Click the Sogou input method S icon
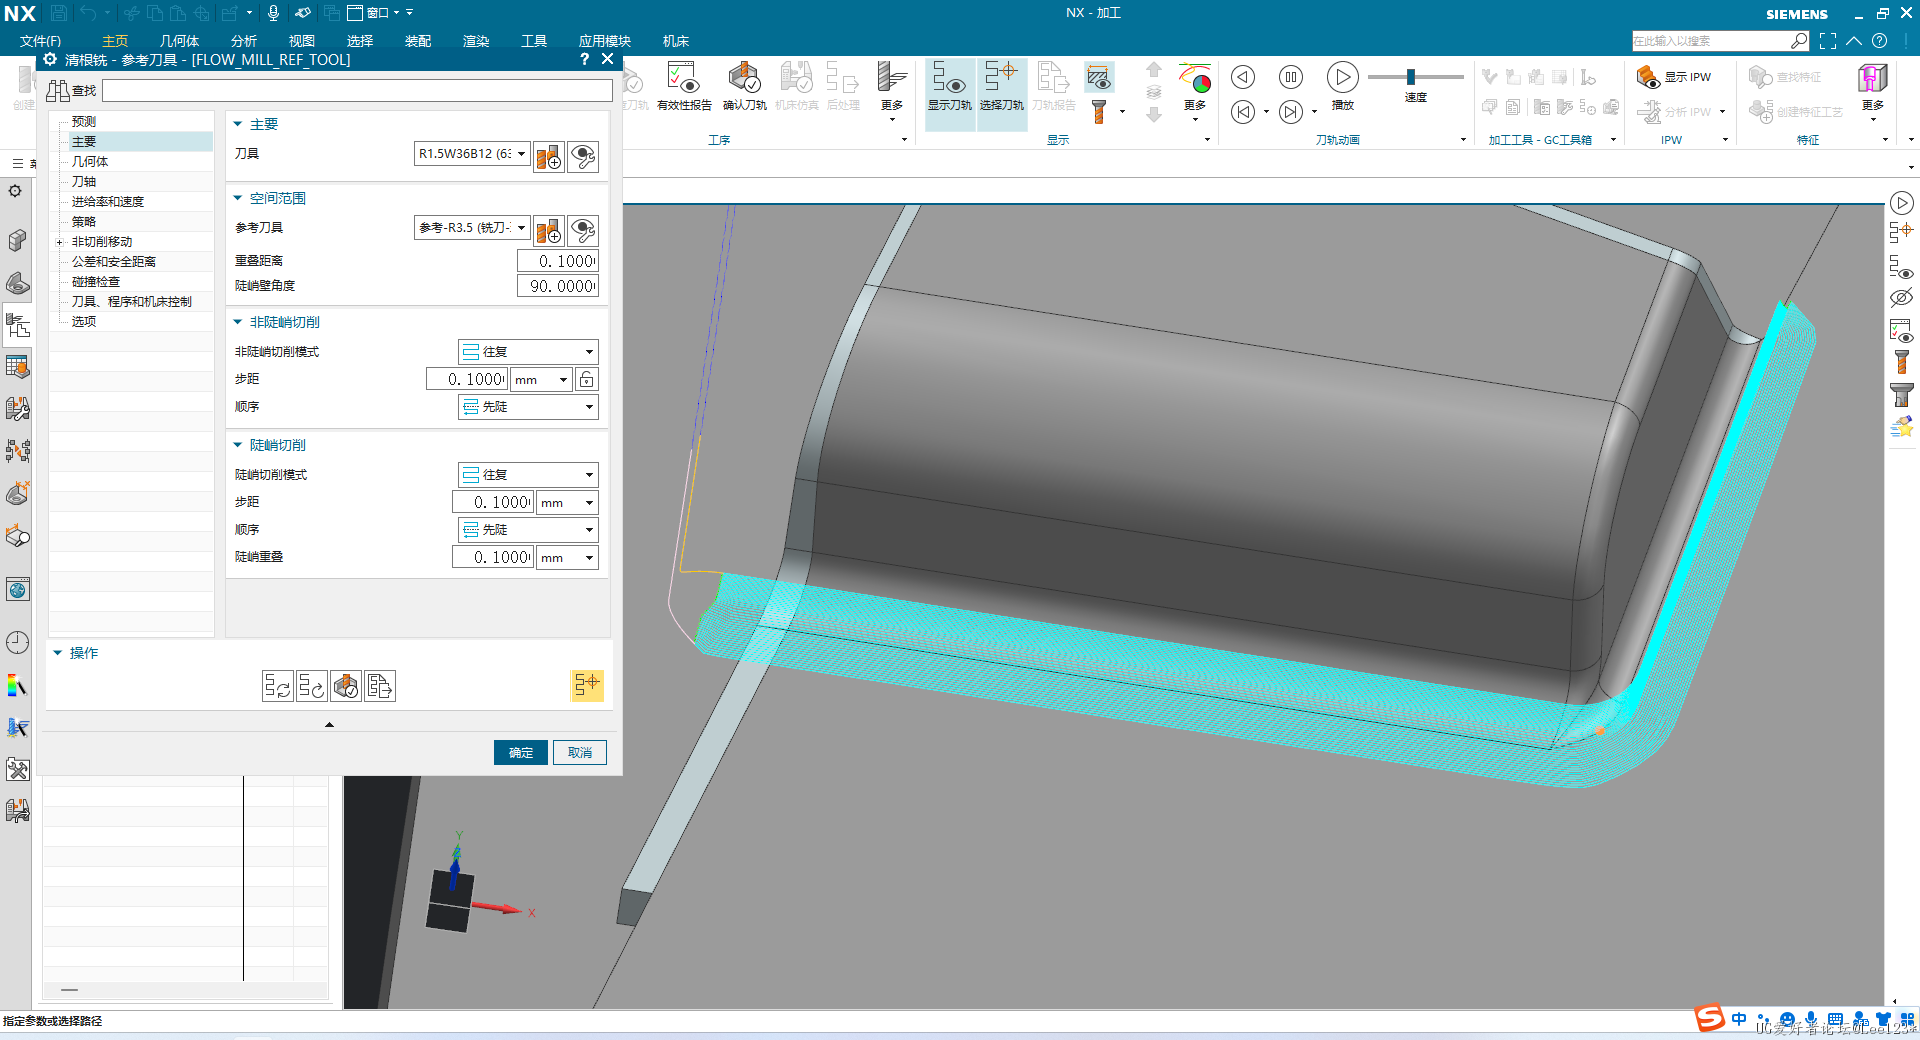The image size is (1920, 1040). pos(1710,1018)
